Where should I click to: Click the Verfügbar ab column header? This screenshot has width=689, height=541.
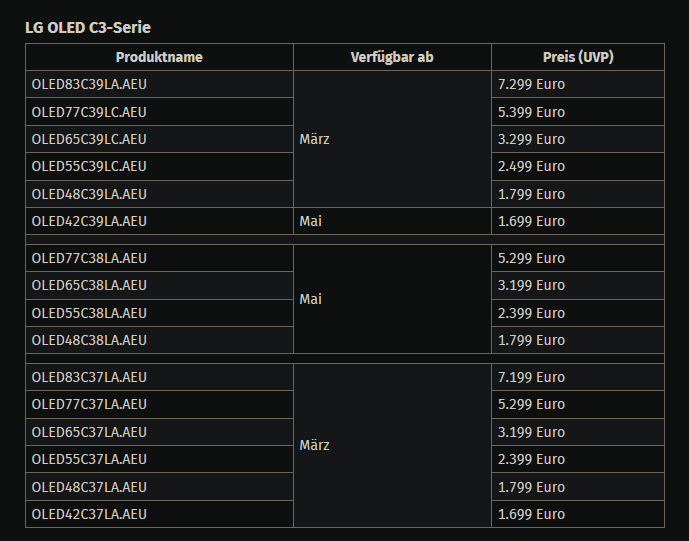pos(392,57)
